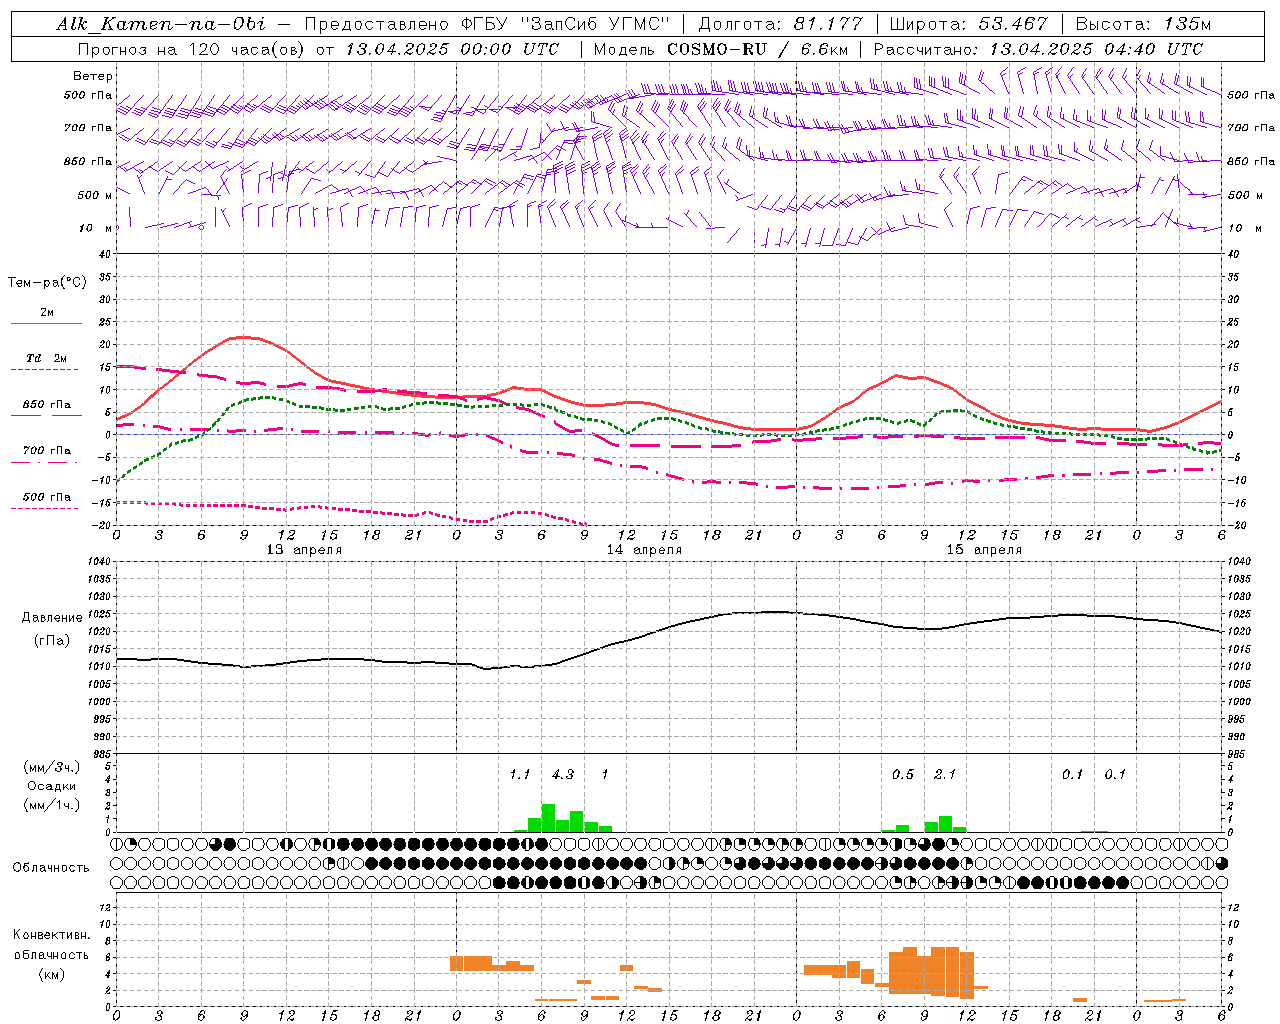Click the Тем-ра(°C) panel label

[47, 283]
